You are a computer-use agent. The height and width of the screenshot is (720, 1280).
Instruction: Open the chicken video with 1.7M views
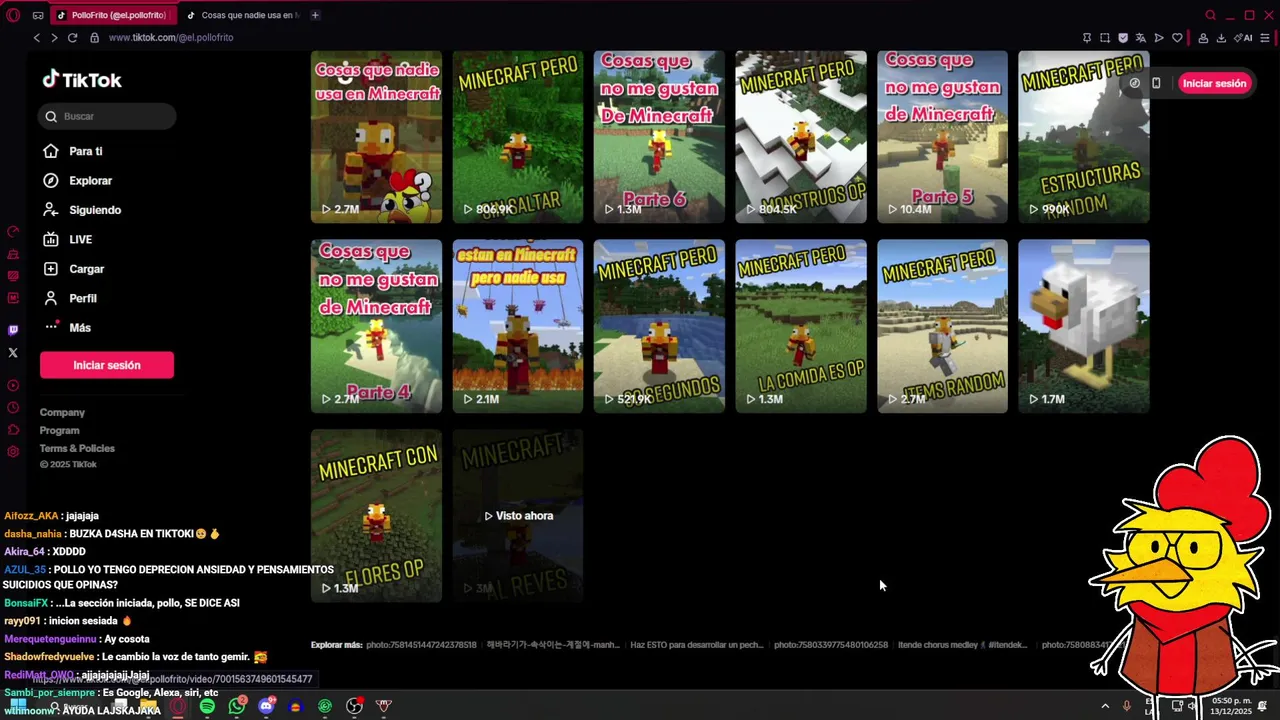click(1084, 326)
